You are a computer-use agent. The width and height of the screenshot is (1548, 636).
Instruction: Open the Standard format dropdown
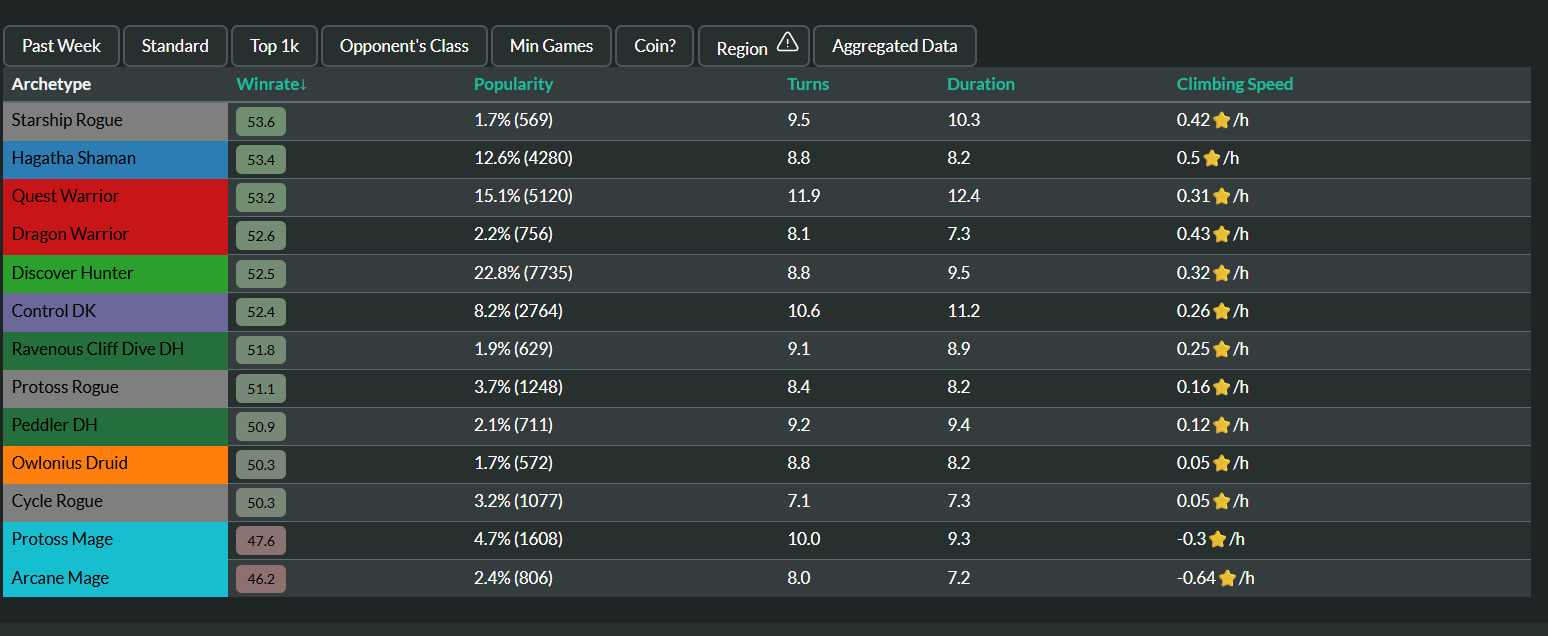tap(175, 46)
